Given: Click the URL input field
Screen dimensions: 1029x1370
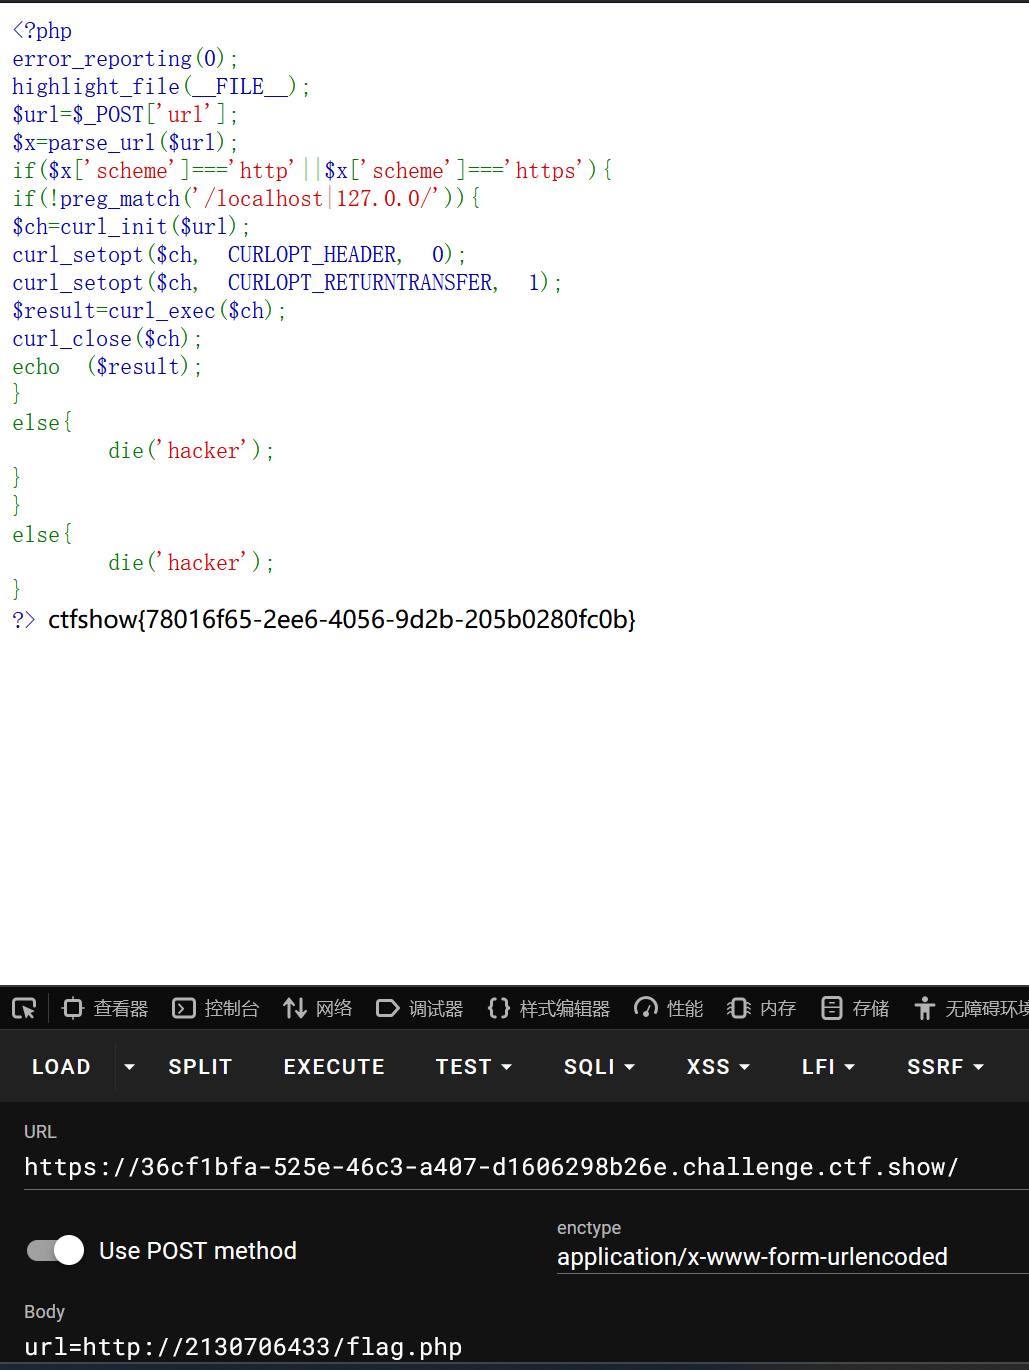Looking at the screenshot, I should (x=526, y=1167).
